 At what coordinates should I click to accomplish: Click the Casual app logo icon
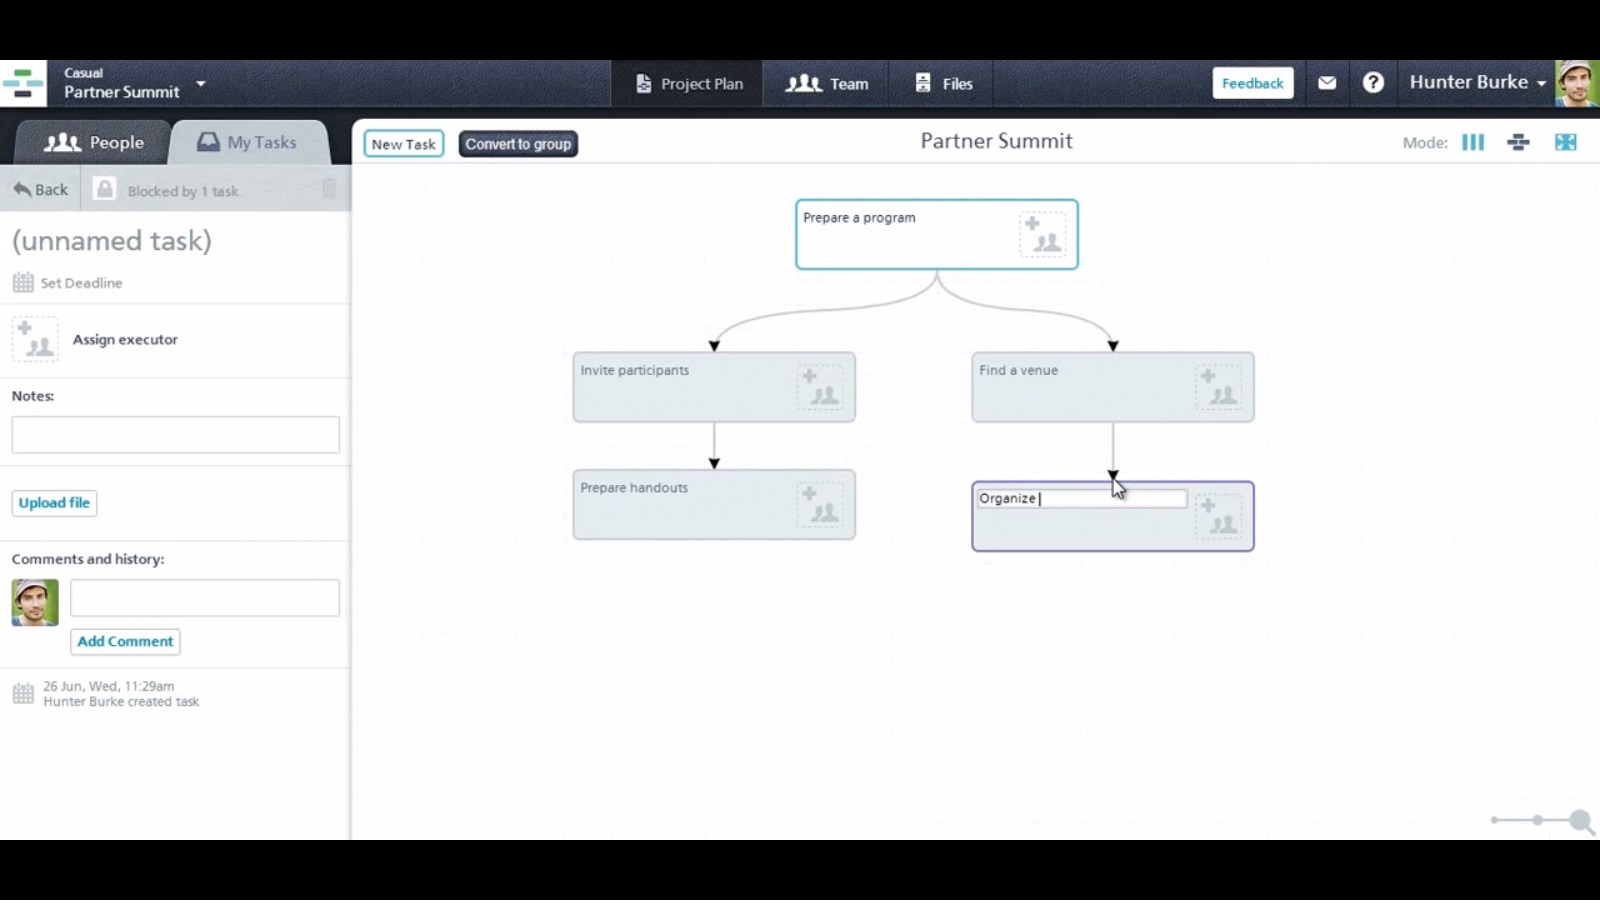coord(23,83)
